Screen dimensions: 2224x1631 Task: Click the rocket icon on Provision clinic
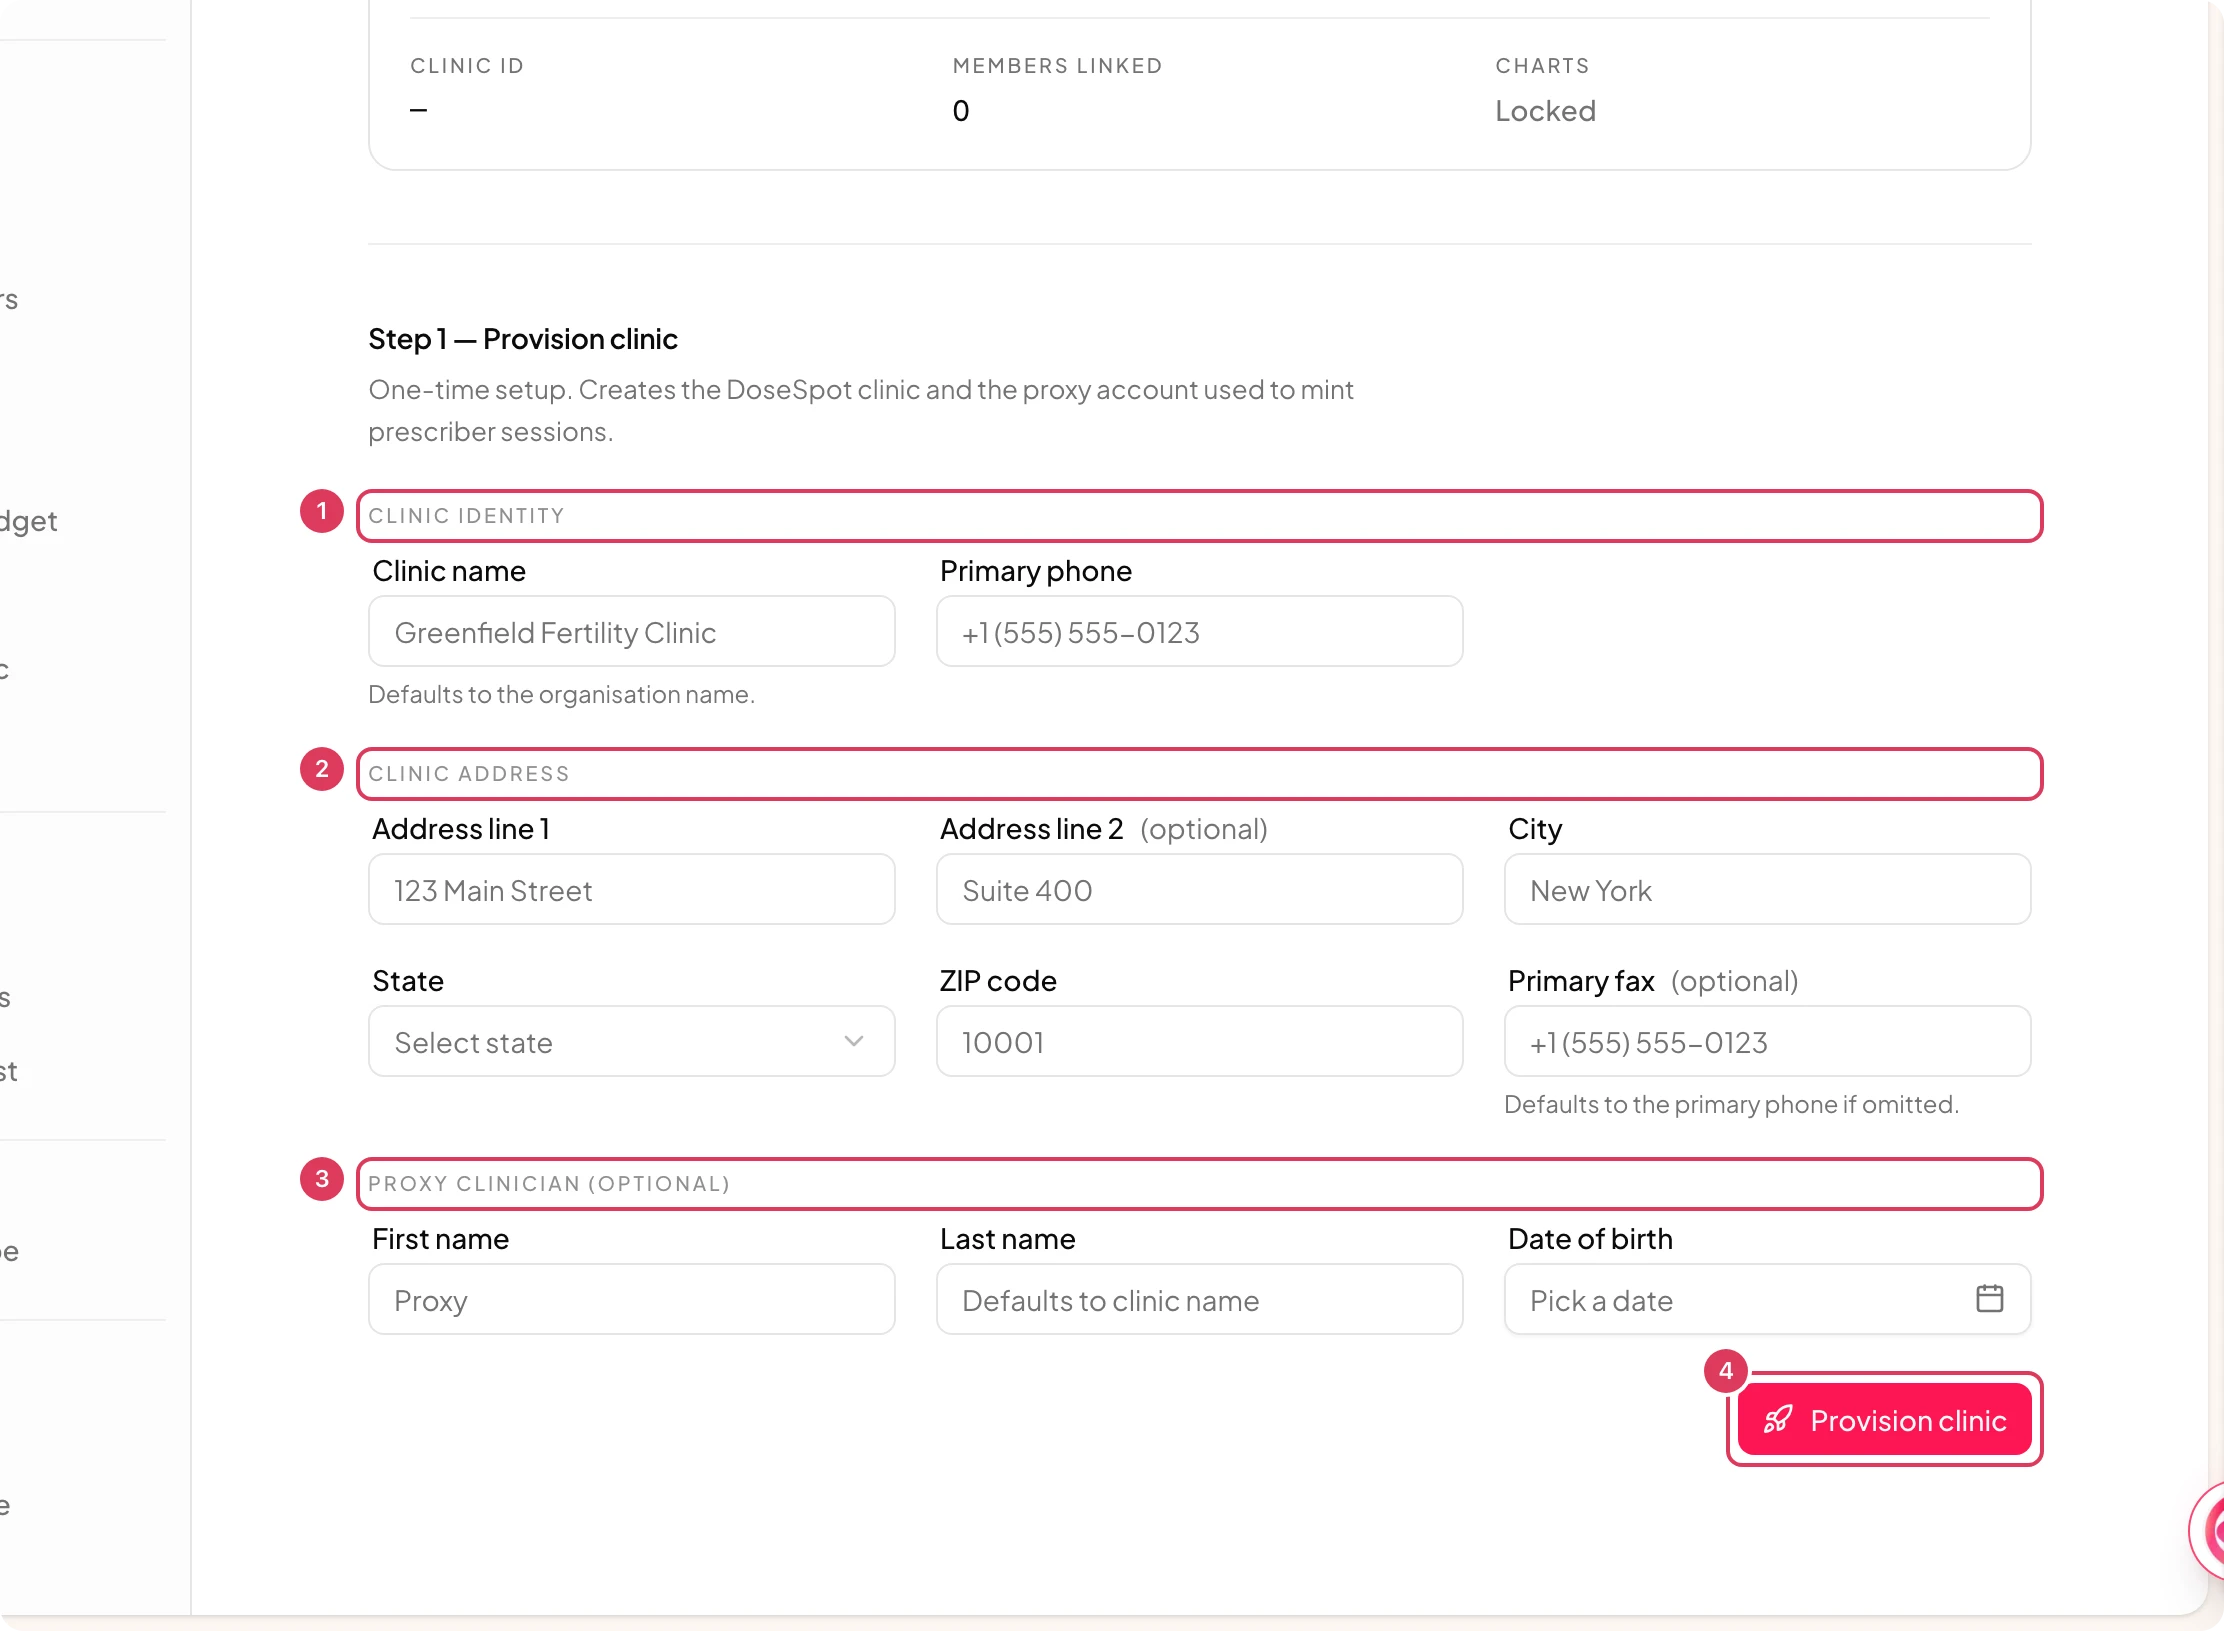click(1777, 1420)
